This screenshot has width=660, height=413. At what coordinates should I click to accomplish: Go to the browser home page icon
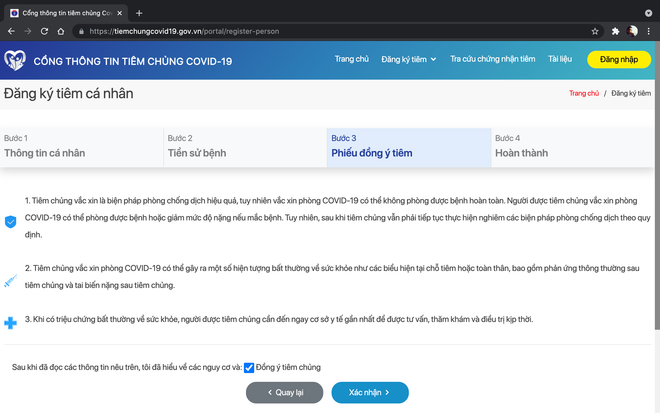click(62, 31)
